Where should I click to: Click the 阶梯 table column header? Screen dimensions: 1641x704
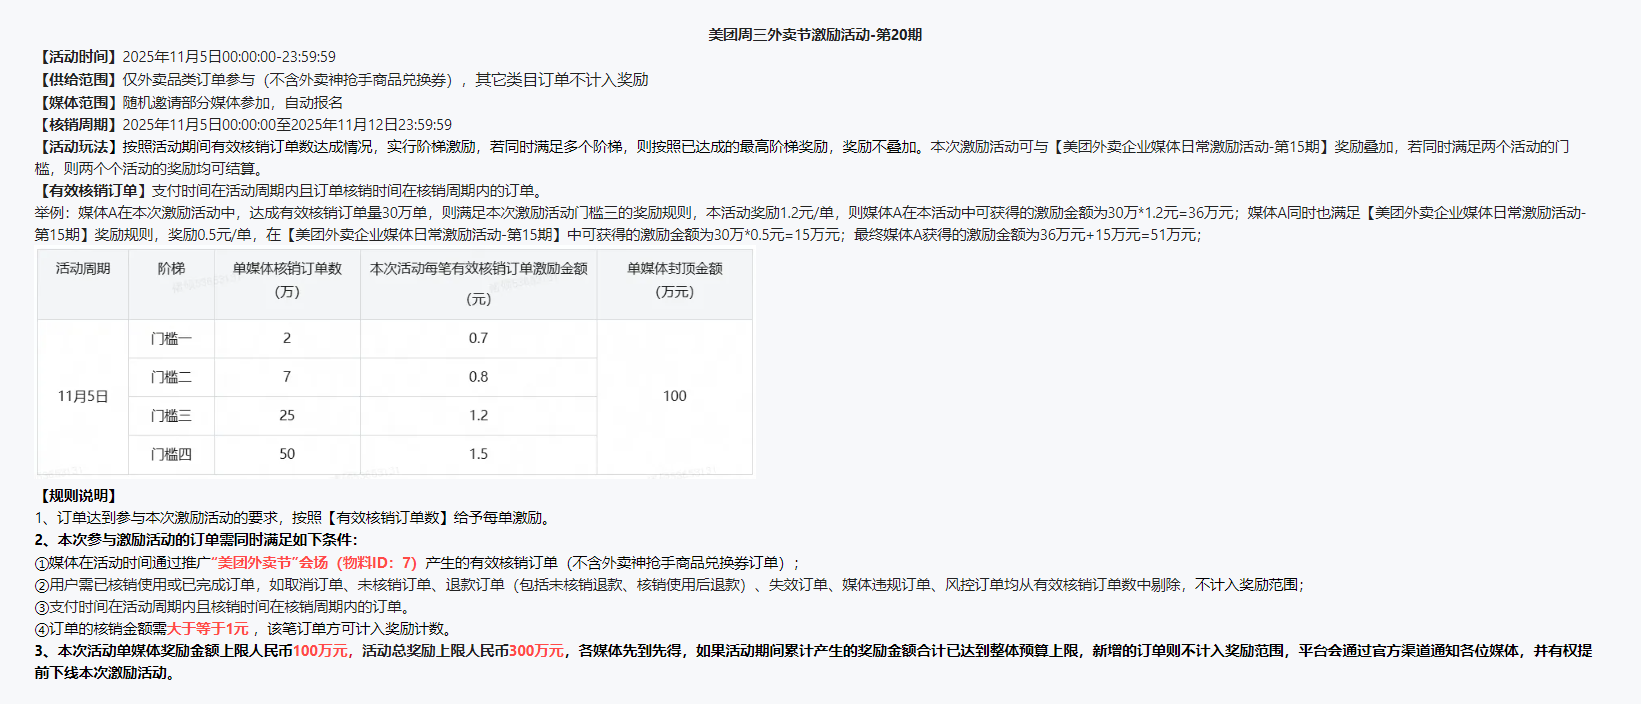[x=171, y=269]
